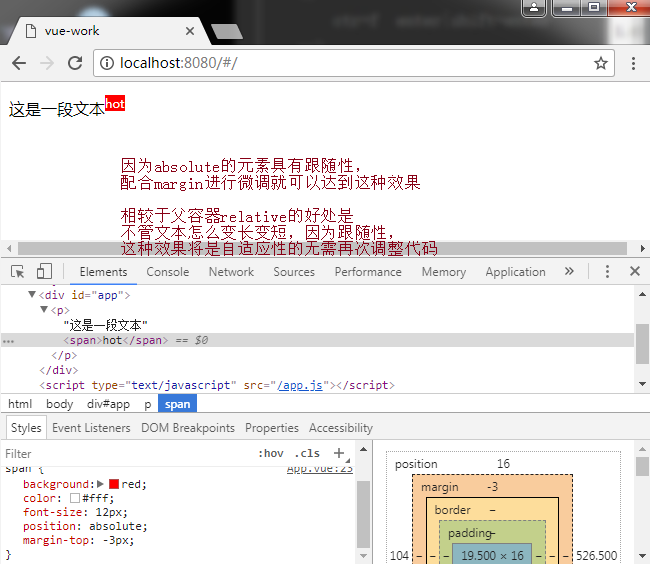Screen dimensions: 650x564
Task: Open DevTools customize menu
Action: [607, 271]
